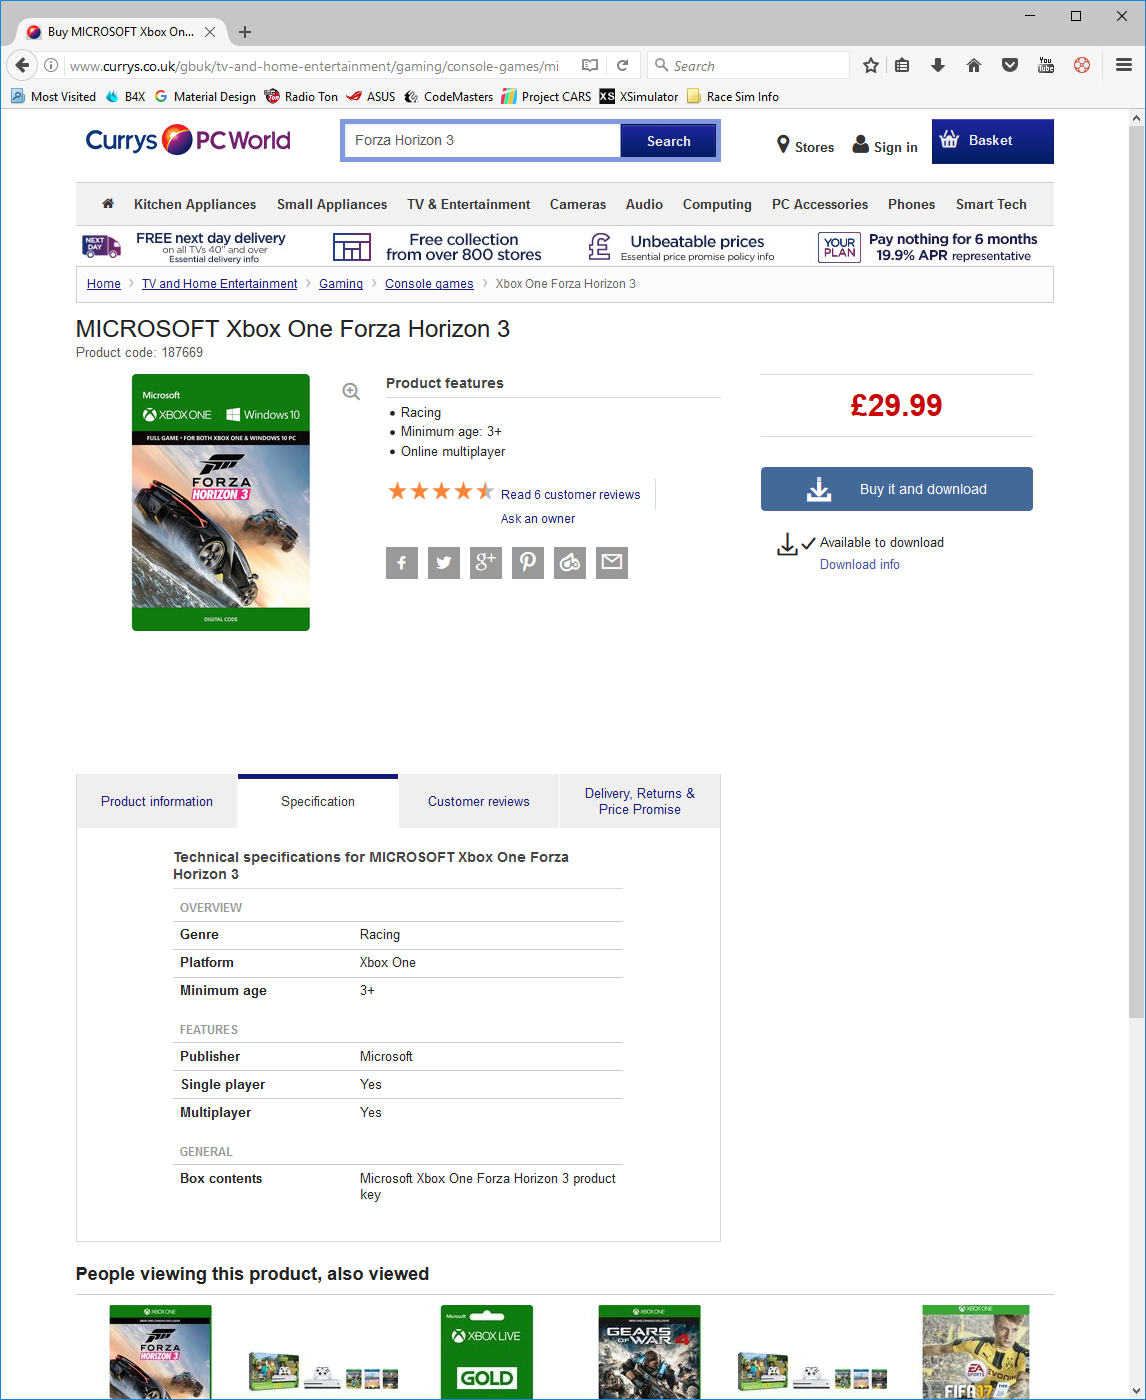1146x1400 pixels.
Task: Switch to Product information tab
Action: coord(157,801)
